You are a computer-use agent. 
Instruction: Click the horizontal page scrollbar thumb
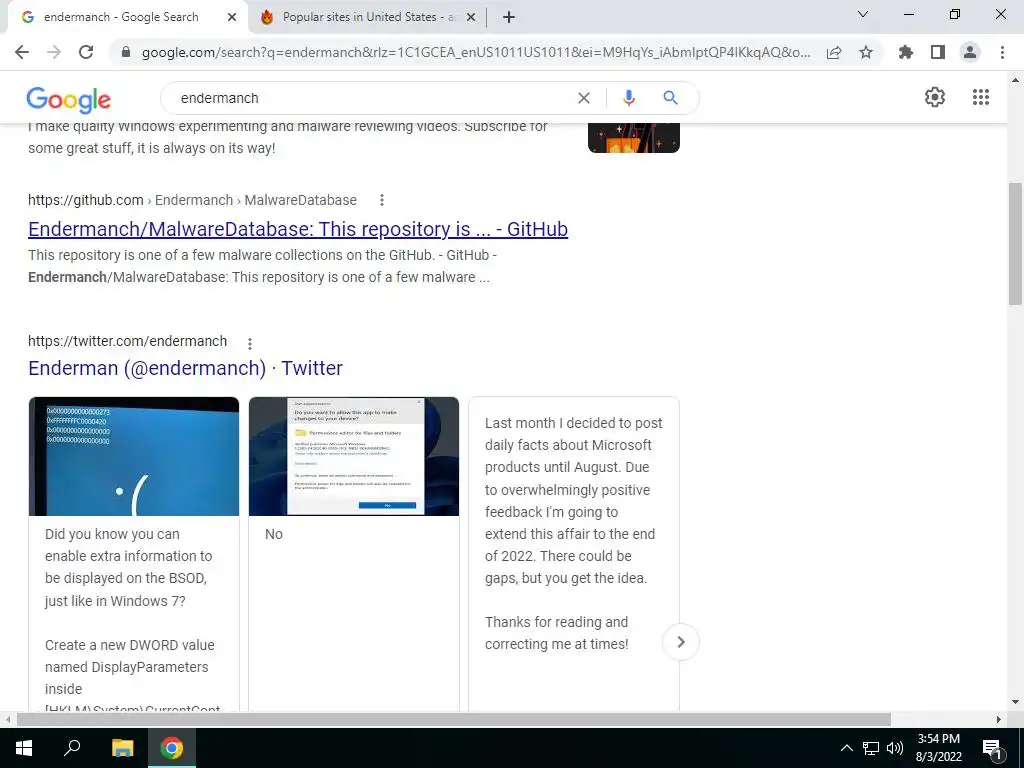point(454,719)
